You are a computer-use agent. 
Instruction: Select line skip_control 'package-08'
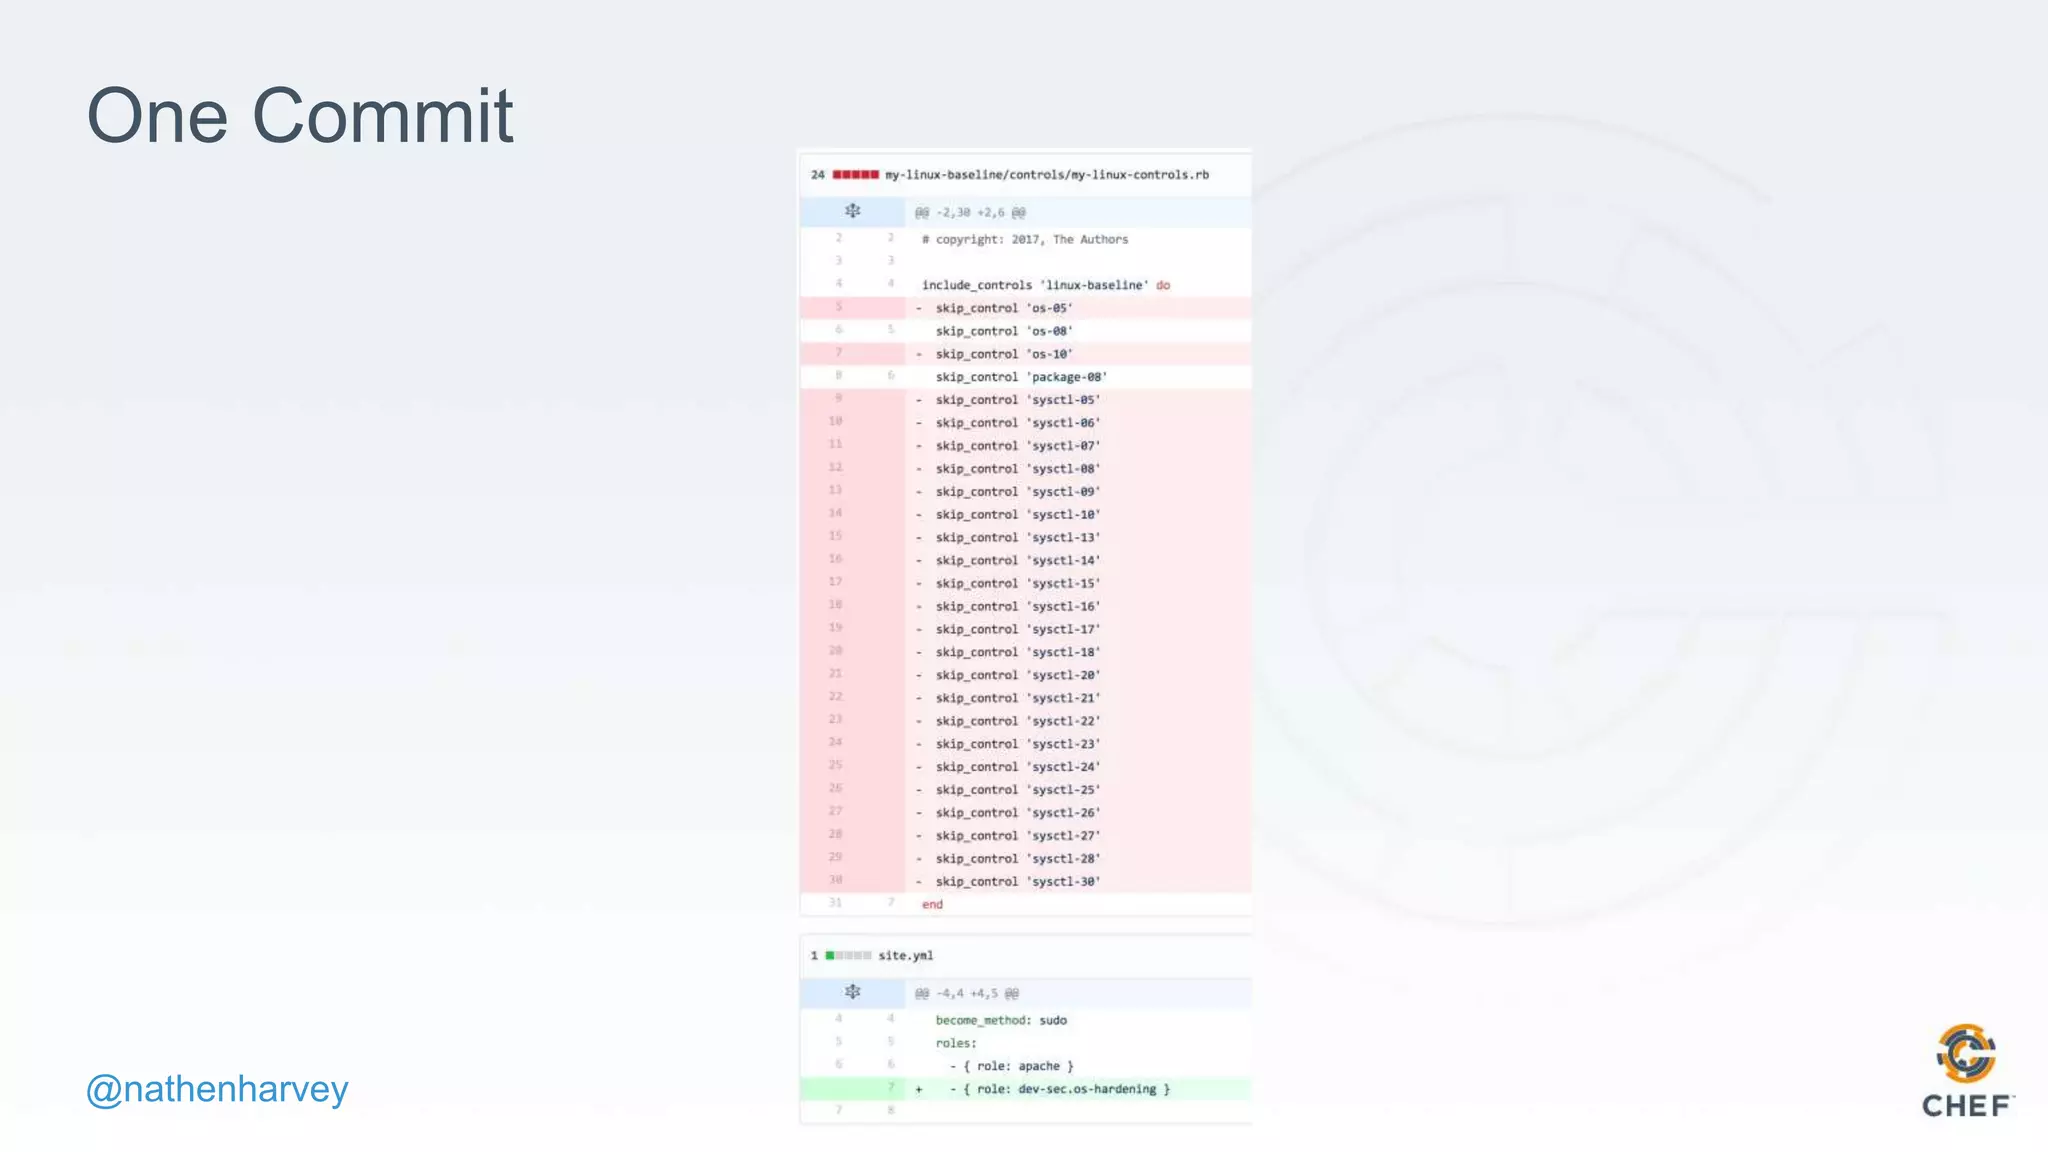pos(1025,377)
